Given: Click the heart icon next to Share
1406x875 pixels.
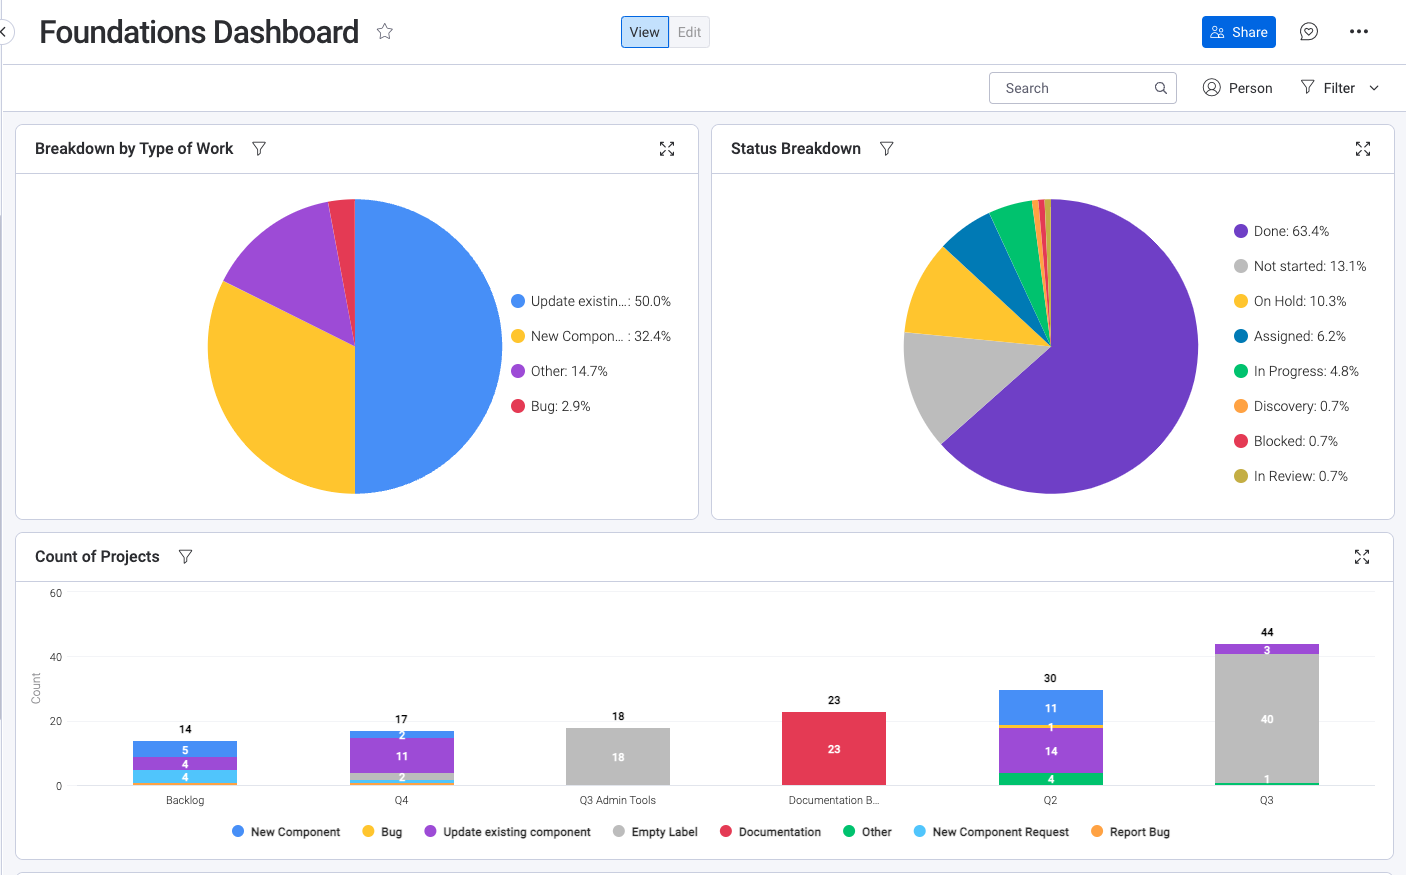Looking at the screenshot, I should pyautogui.click(x=1308, y=31).
